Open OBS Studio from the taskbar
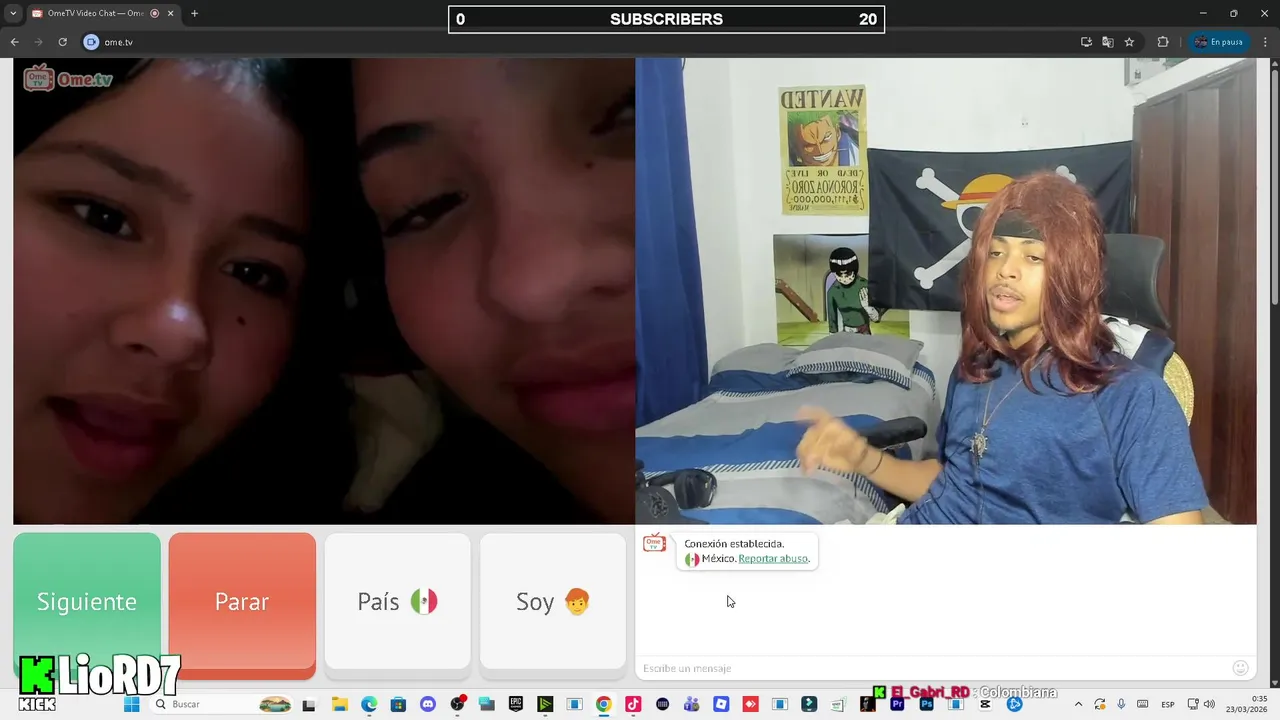1280x720 pixels. coord(457,704)
